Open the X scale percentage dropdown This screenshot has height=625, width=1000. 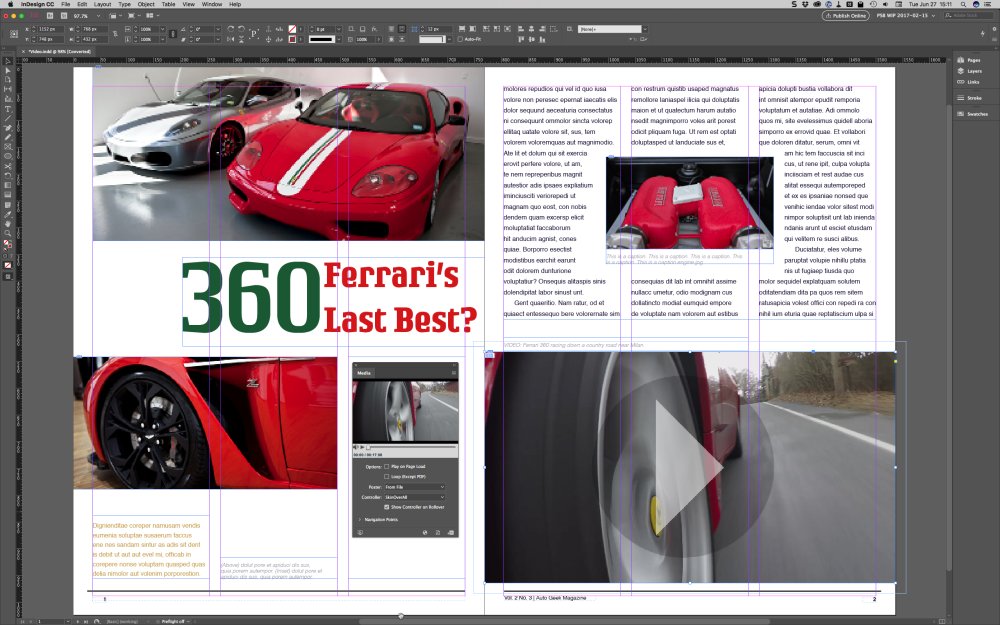pos(163,29)
